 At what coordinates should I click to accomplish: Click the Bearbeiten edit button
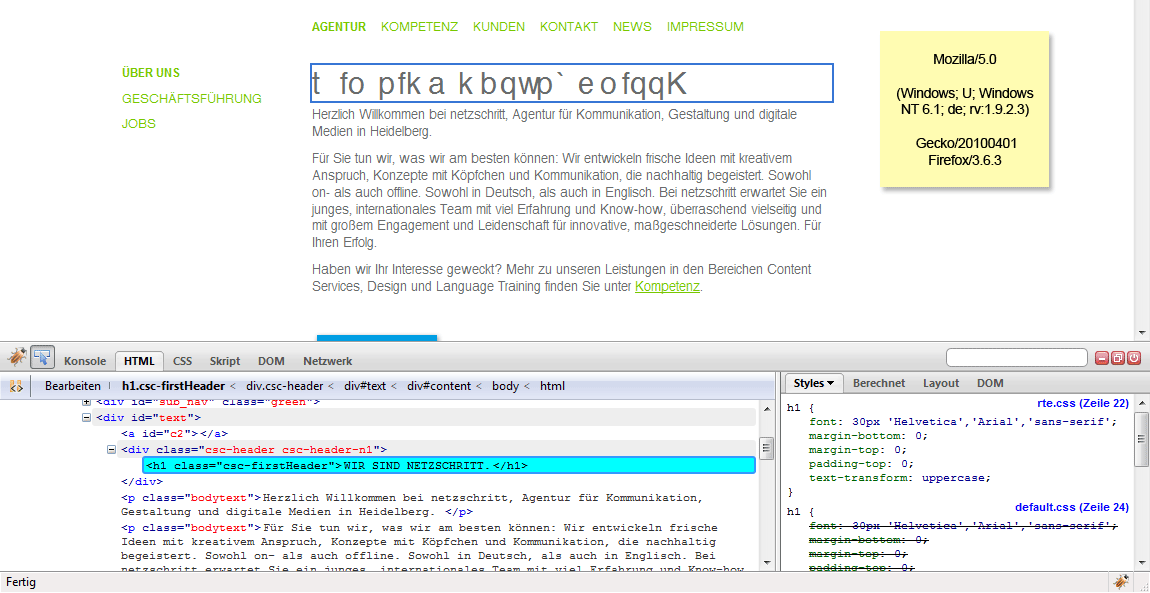tap(72, 386)
